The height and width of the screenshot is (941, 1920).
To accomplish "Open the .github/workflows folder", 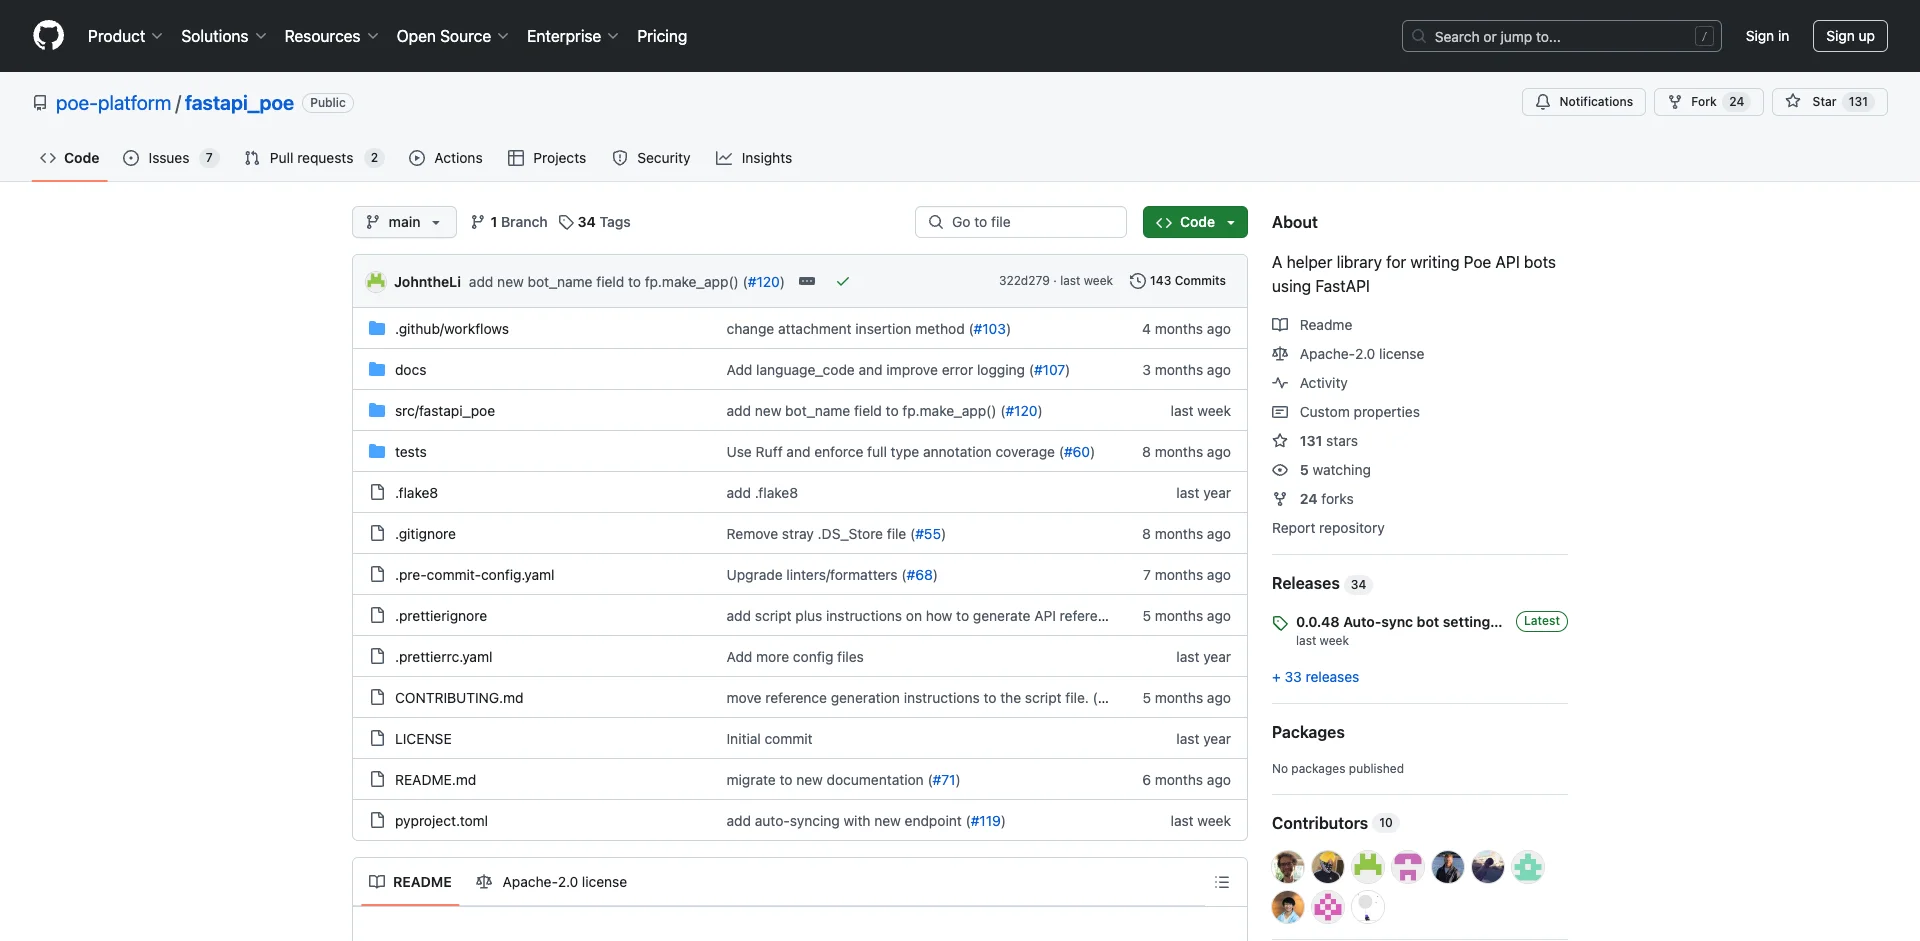I will [x=452, y=329].
